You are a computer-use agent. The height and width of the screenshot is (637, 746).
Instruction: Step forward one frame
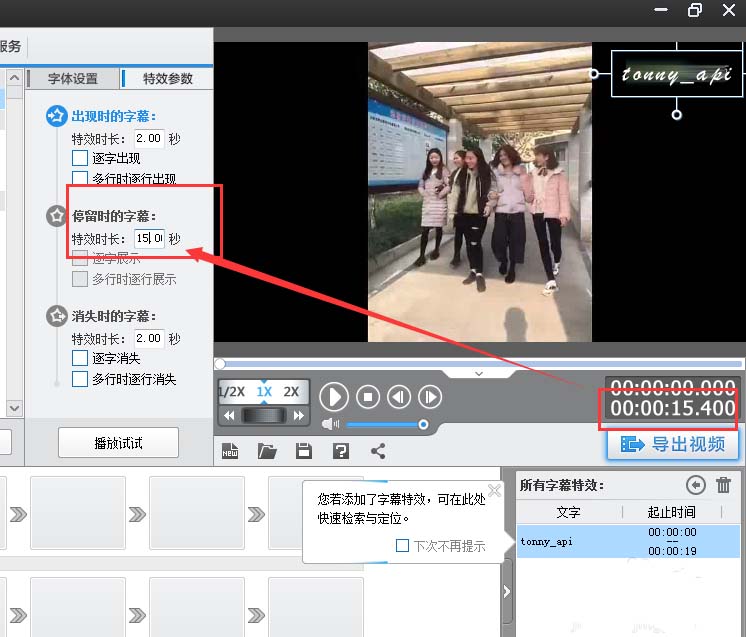coord(430,397)
